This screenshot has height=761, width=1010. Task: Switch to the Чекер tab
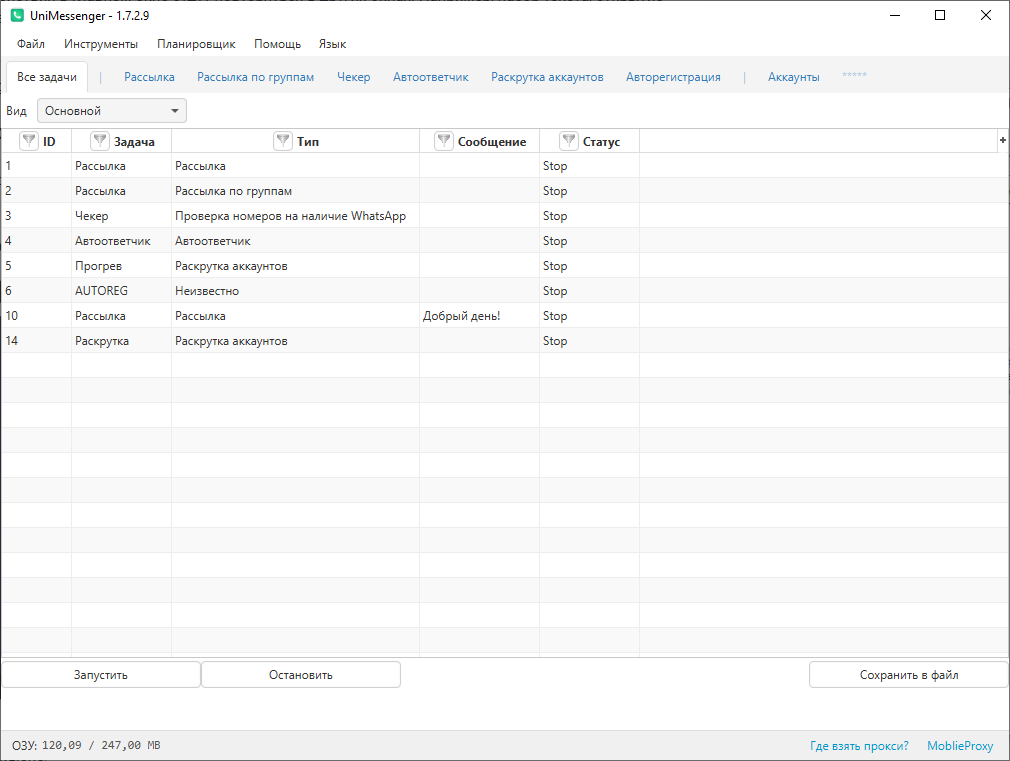pyautogui.click(x=353, y=77)
